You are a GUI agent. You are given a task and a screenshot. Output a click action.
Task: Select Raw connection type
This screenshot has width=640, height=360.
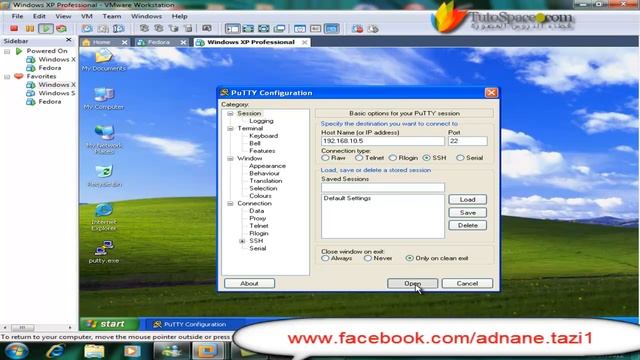(x=325, y=158)
